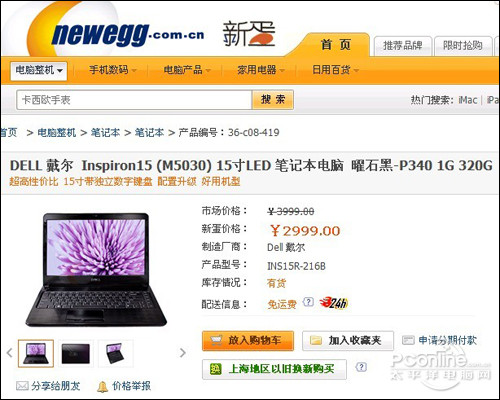Click the 24h delivery badge icon
The image size is (500, 400).
click(333, 303)
